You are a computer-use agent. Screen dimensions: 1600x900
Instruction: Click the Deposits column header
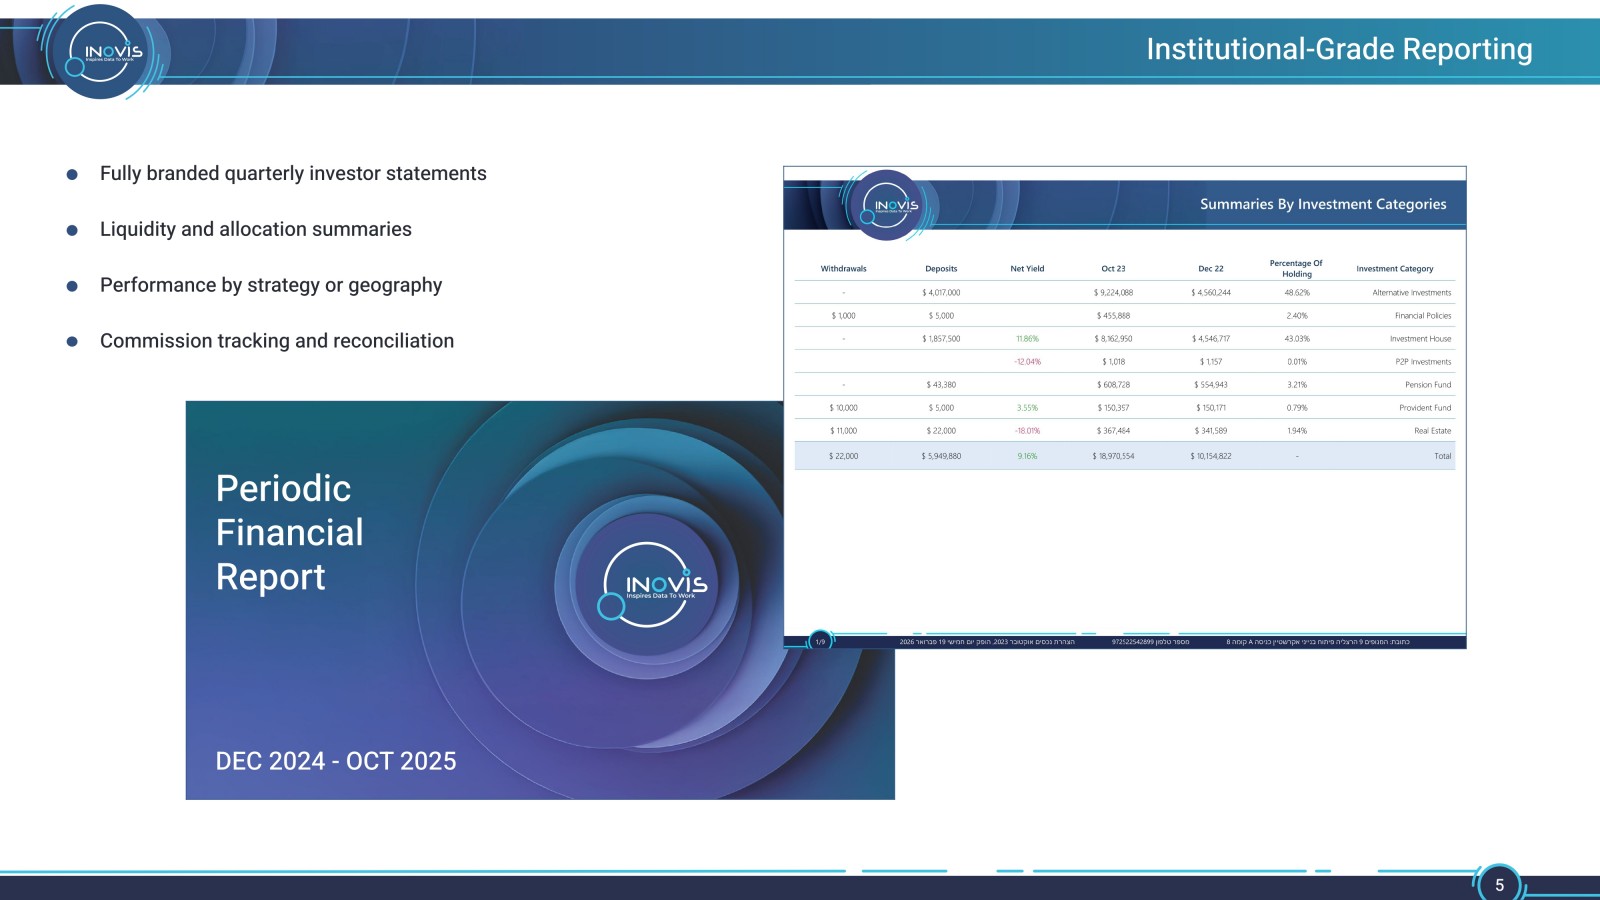tap(941, 269)
